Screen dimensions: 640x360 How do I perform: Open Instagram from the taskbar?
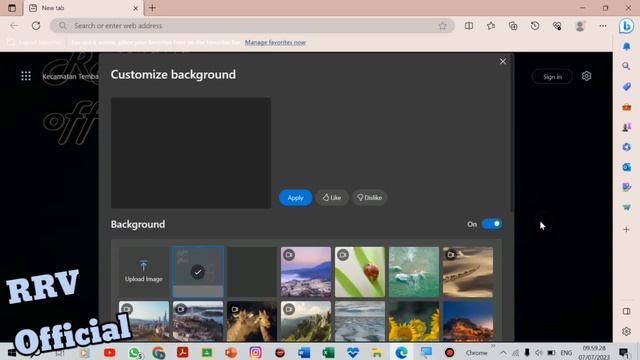point(256,352)
